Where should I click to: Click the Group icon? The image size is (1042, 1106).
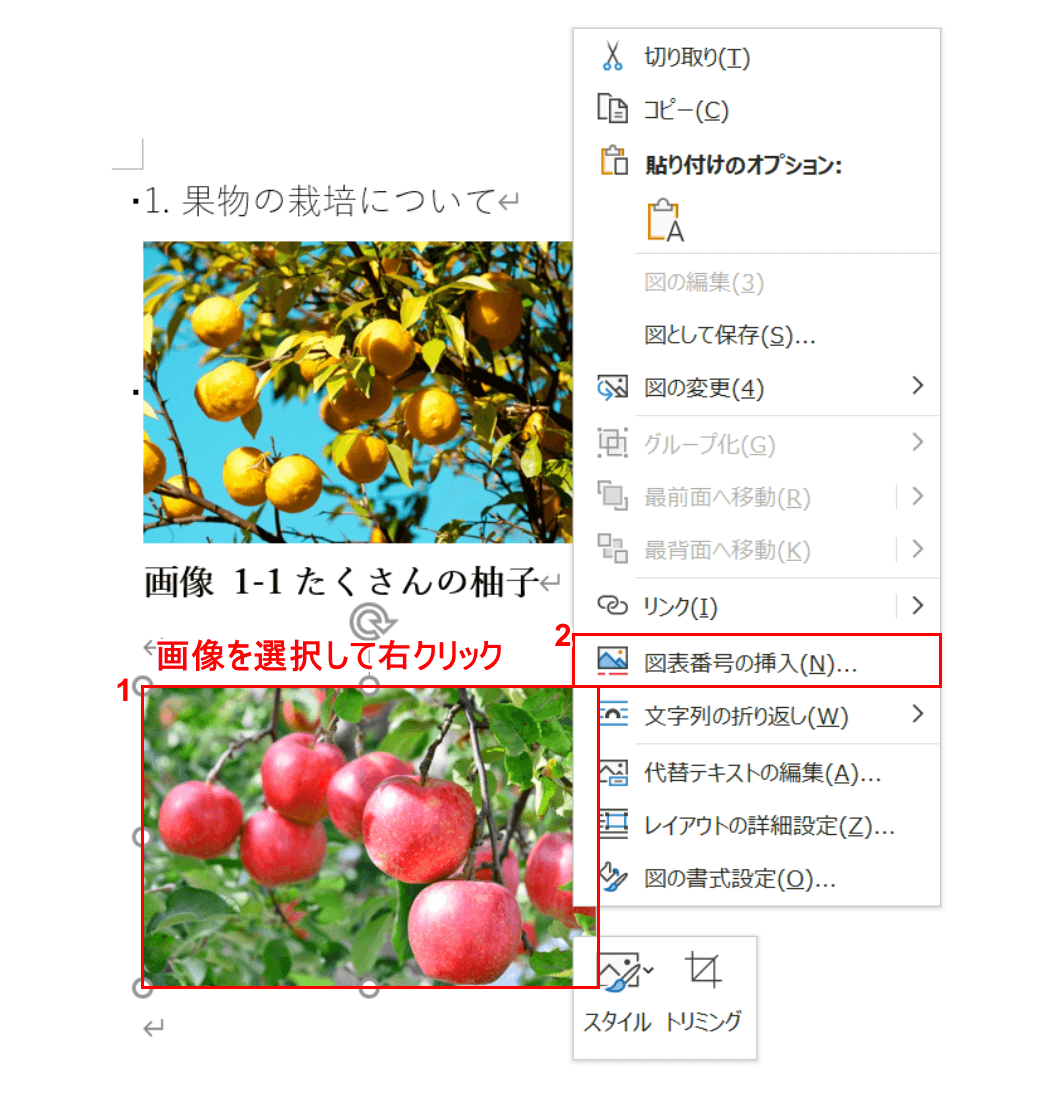click(x=612, y=442)
